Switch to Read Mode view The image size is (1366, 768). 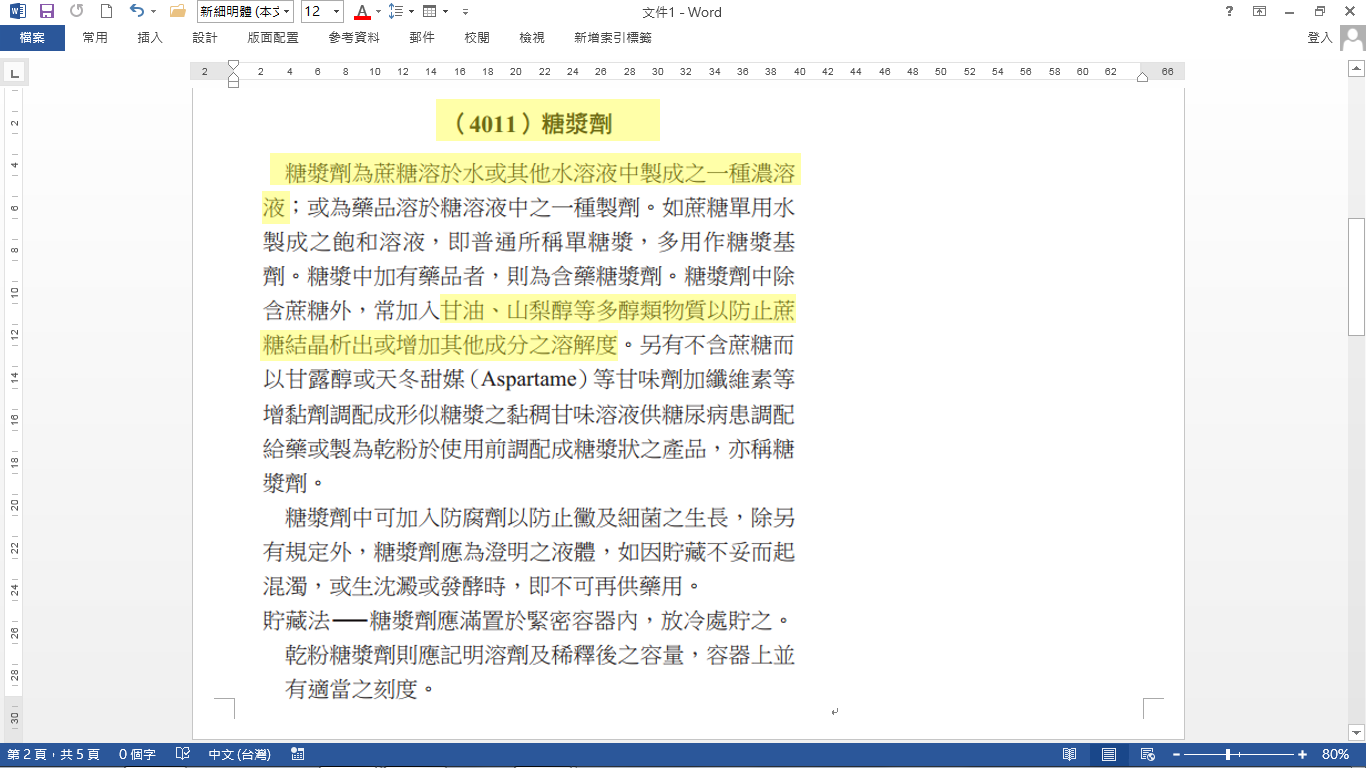[x=1070, y=754]
